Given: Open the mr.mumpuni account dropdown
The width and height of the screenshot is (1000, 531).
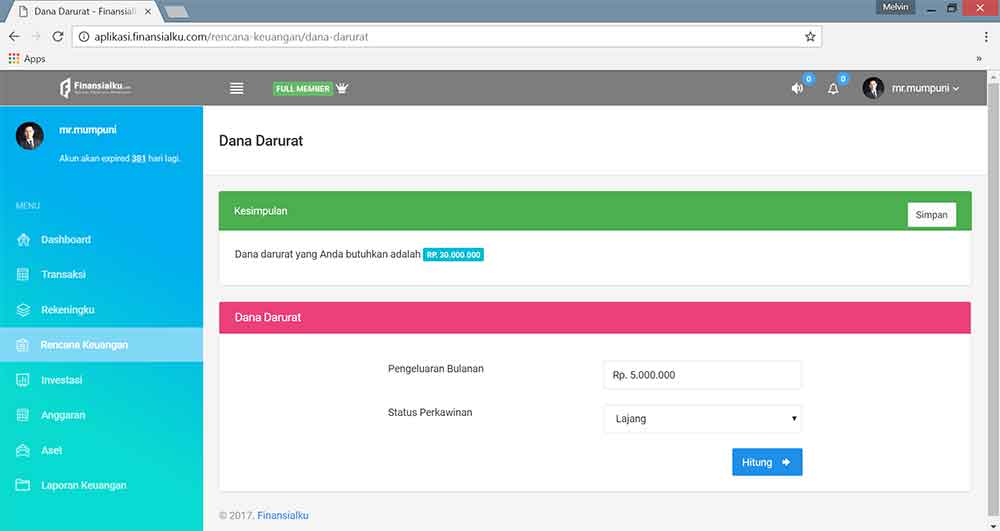Looking at the screenshot, I should point(911,88).
